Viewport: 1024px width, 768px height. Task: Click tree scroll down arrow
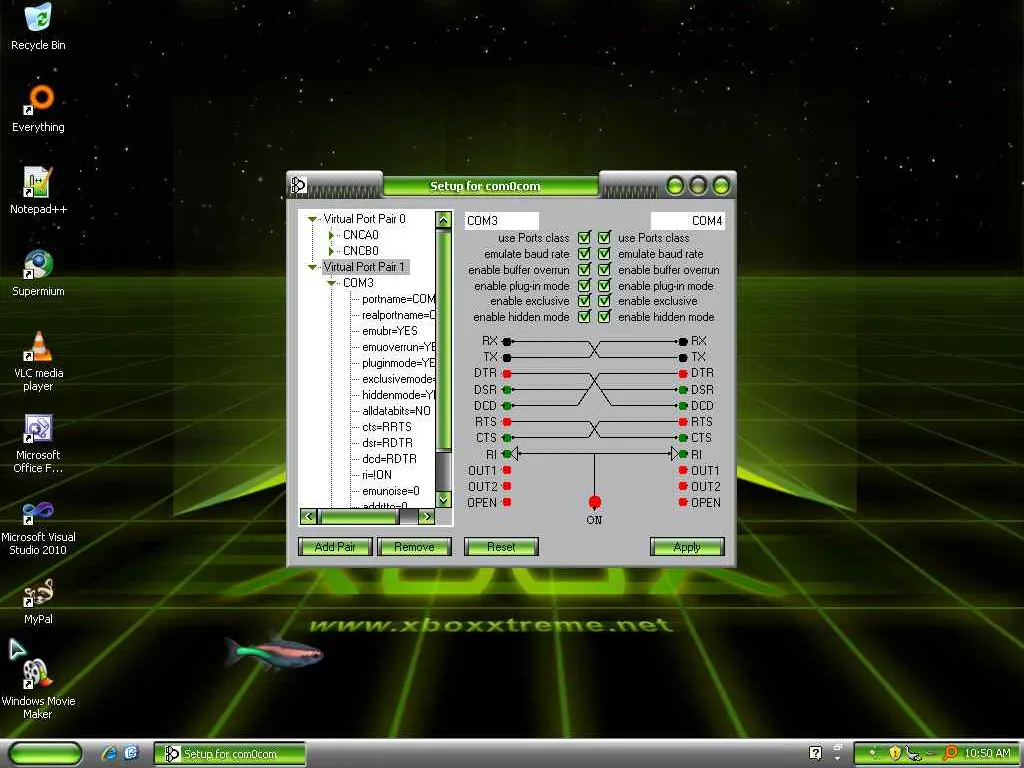443,500
